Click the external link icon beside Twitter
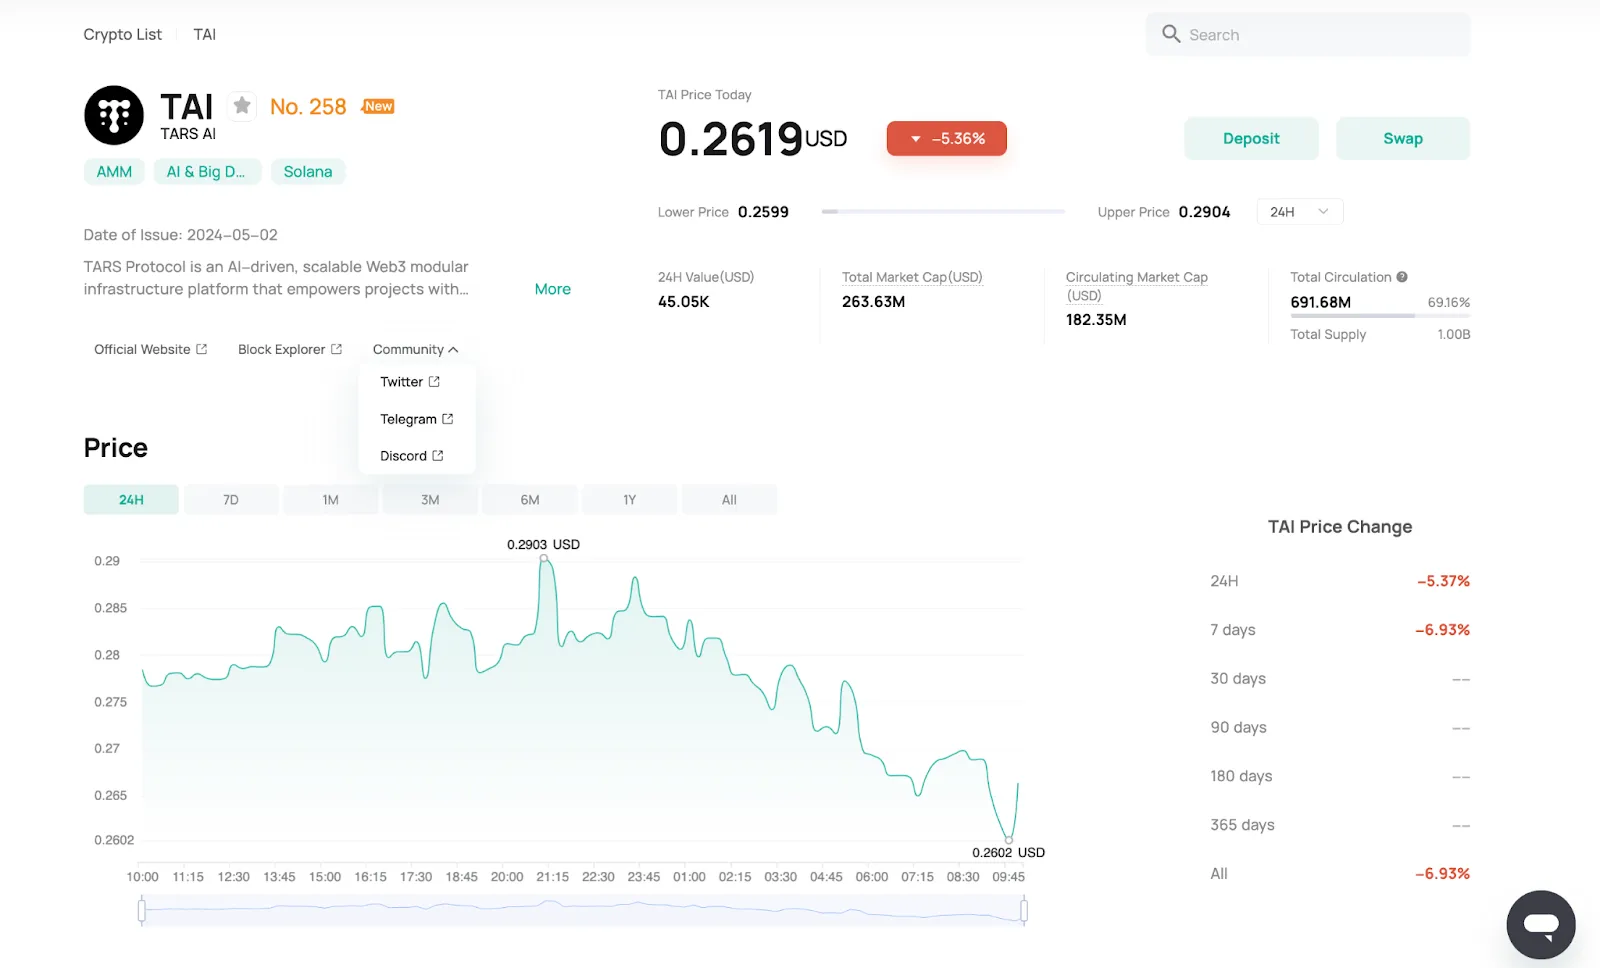1600x968 pixels. [434, 382]
